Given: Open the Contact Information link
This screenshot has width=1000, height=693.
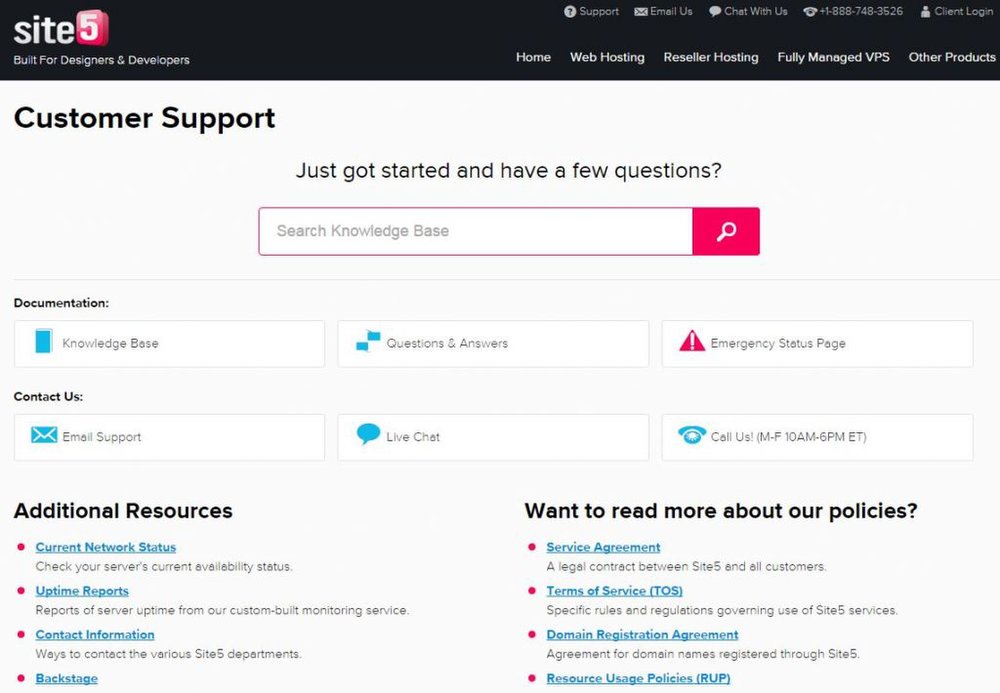Looking at the screenshot, I should point(95,634).
